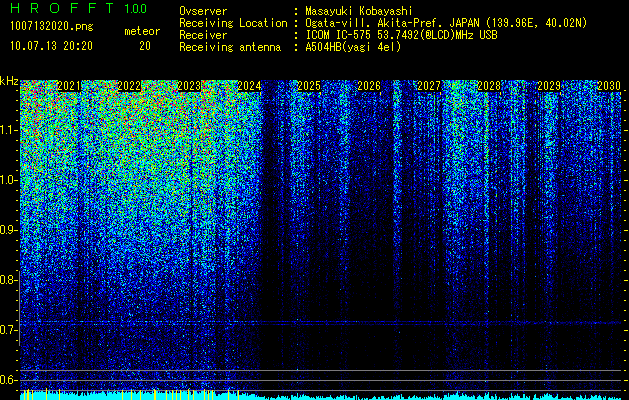Click the 1.0 kHz axis label

9,180
